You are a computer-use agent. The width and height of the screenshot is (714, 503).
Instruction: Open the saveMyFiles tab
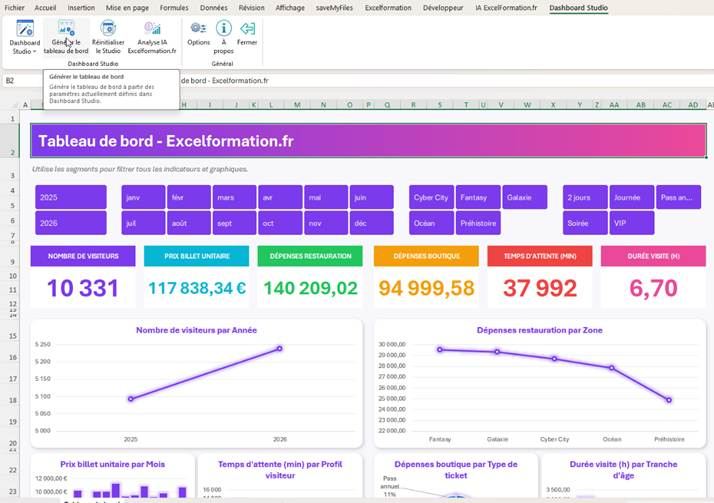coord(334,8)
